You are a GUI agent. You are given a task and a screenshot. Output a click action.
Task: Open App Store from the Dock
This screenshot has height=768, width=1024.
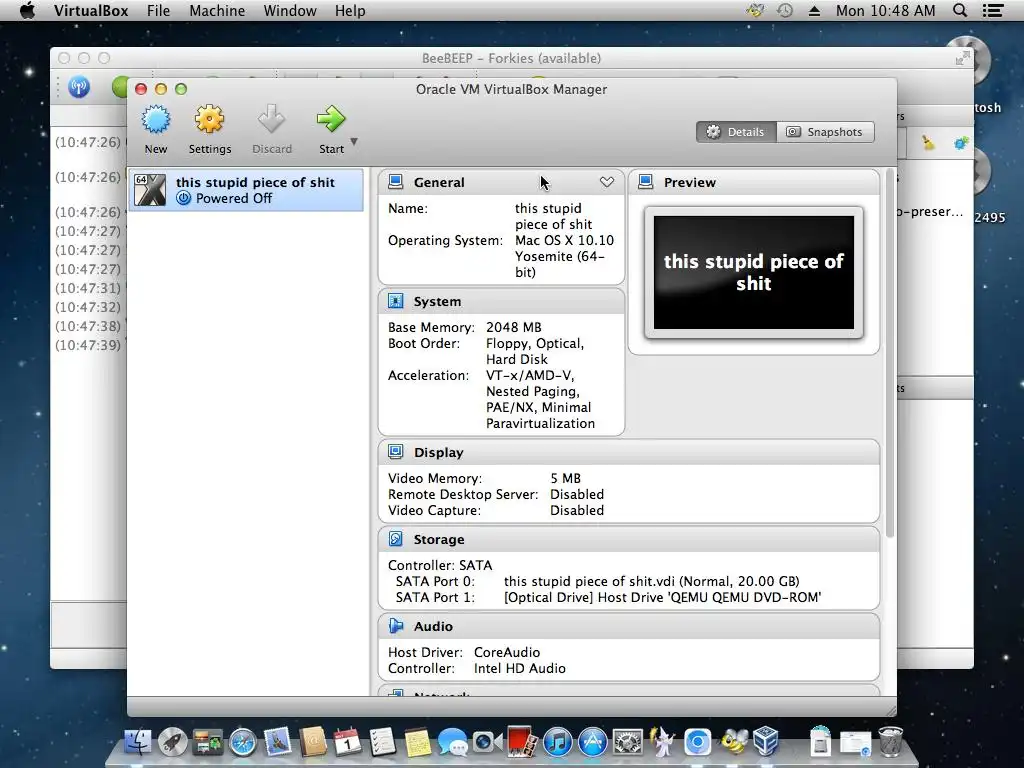(593, 743)
